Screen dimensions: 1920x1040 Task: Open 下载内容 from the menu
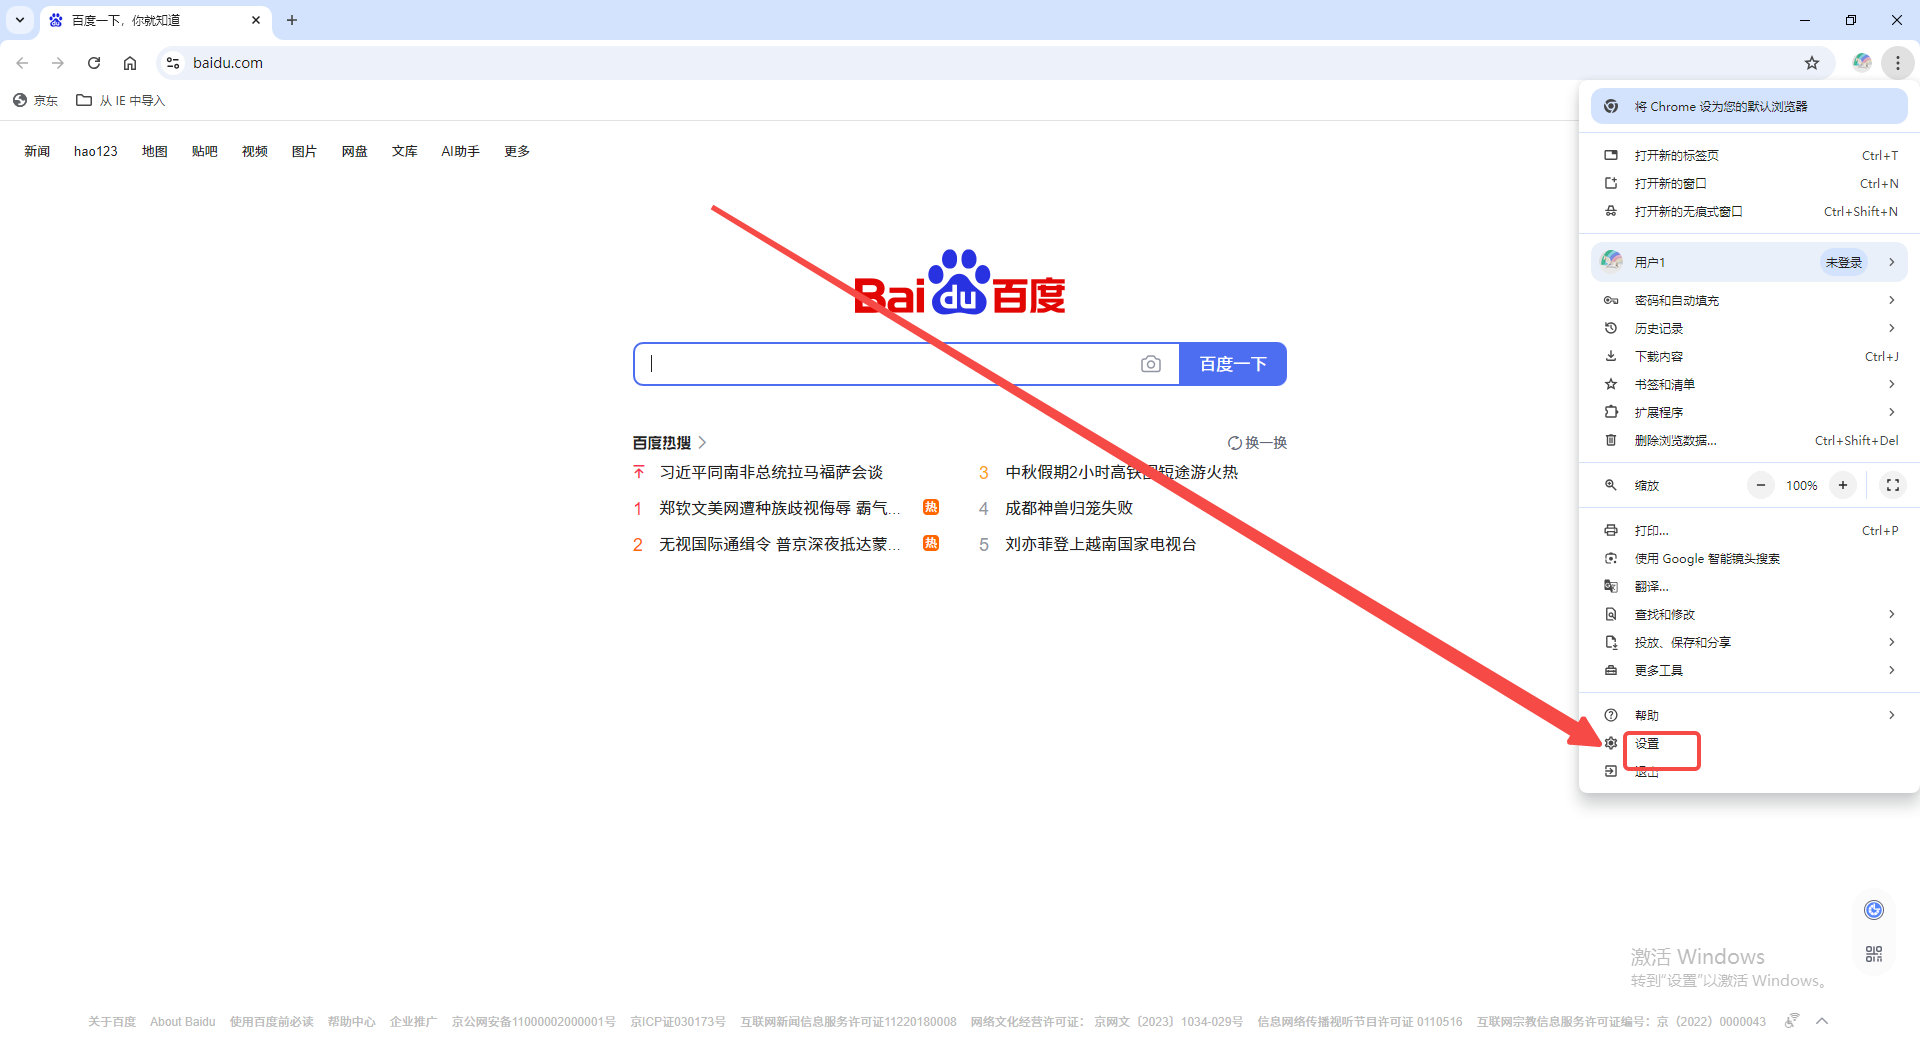1749,356
